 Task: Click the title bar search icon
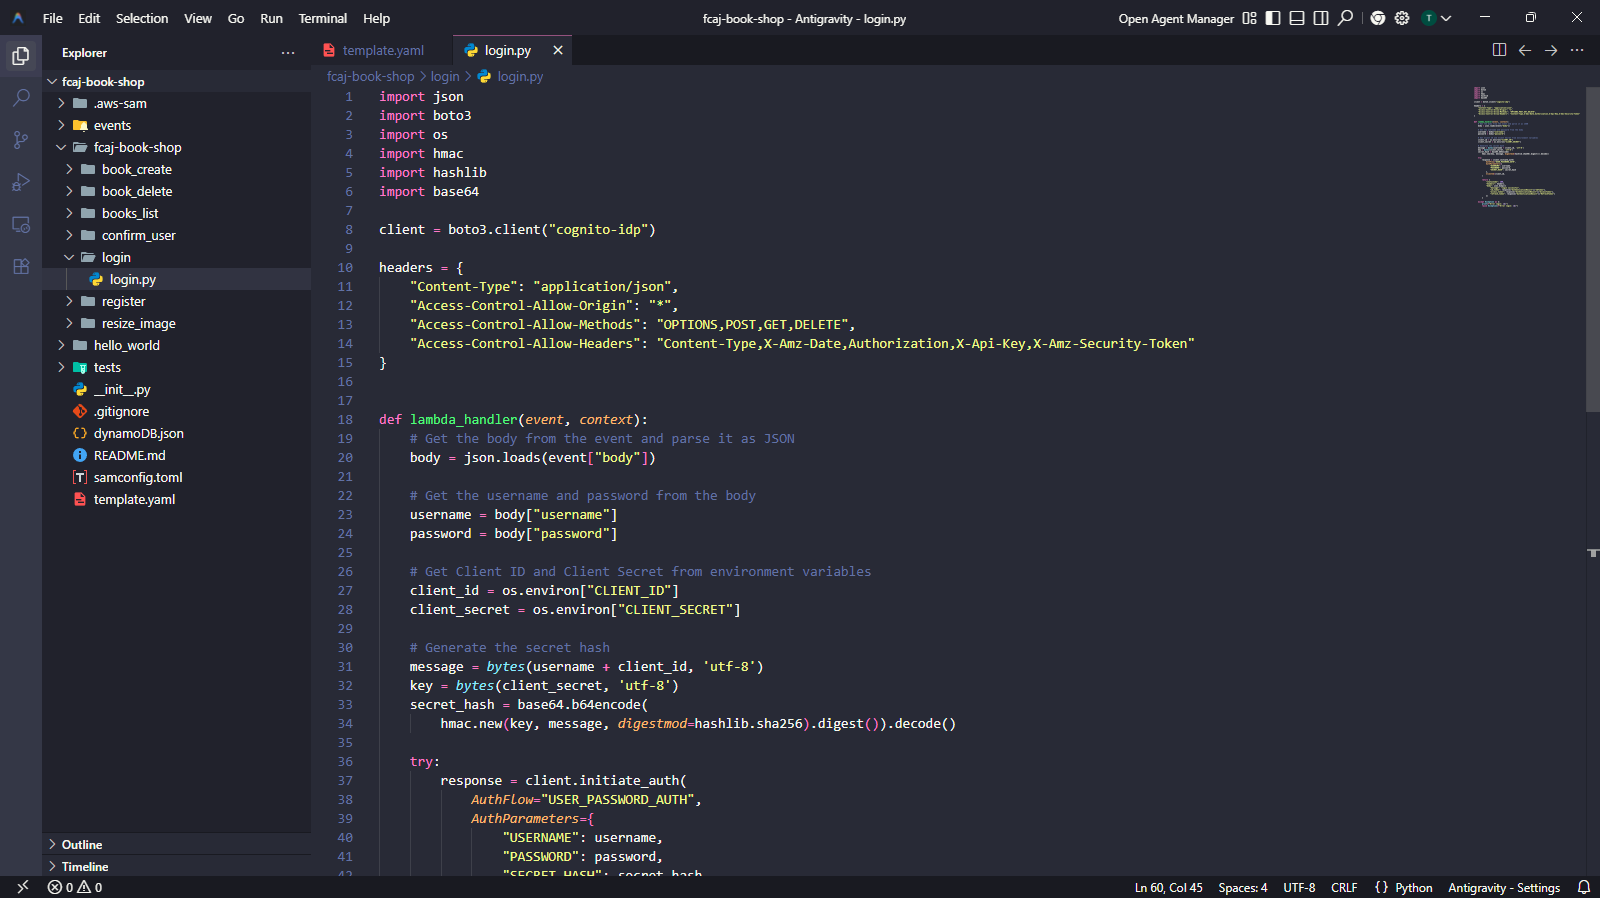(x=1346, y=18)
